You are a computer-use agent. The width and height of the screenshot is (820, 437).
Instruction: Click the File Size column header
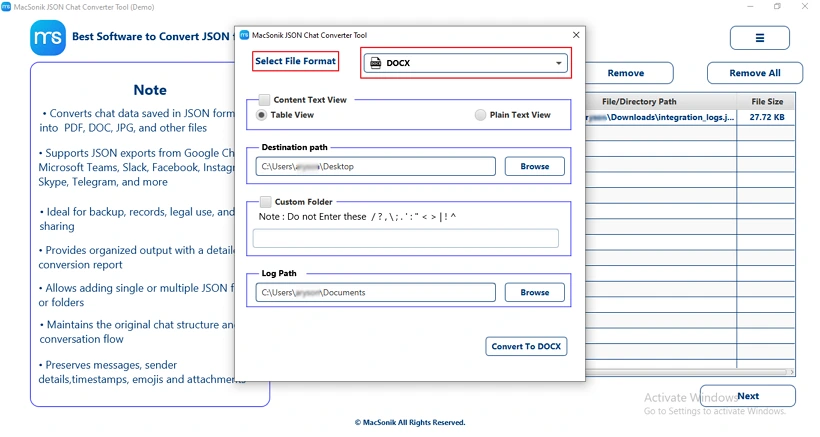pyautogui.click(x=767, y=102)
